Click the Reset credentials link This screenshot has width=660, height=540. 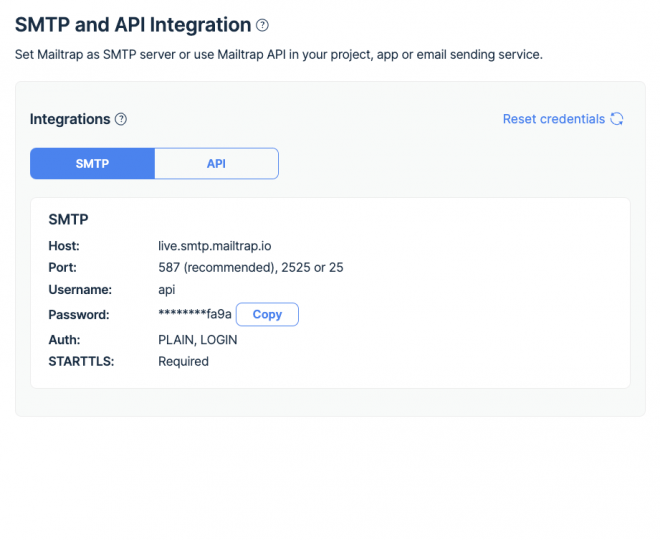[553, 119]
